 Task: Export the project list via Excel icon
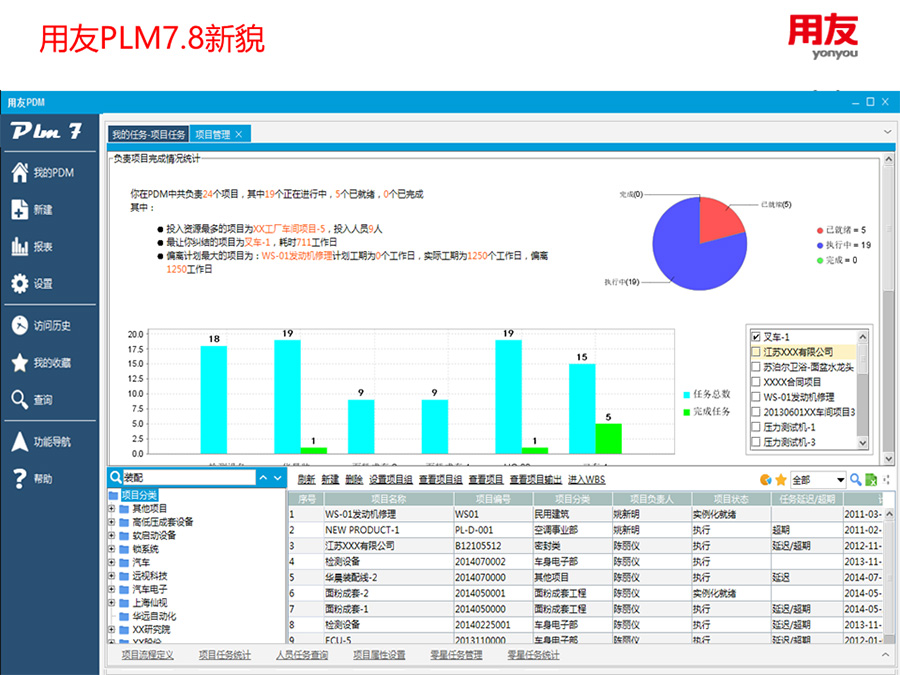click(x=871, y=480)
